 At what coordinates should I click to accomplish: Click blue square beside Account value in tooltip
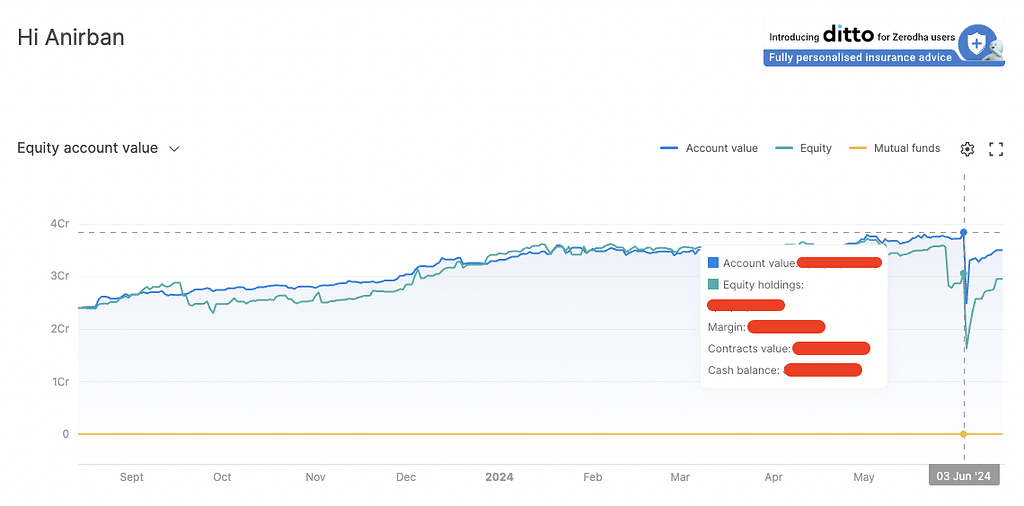(x=713, y=263)
